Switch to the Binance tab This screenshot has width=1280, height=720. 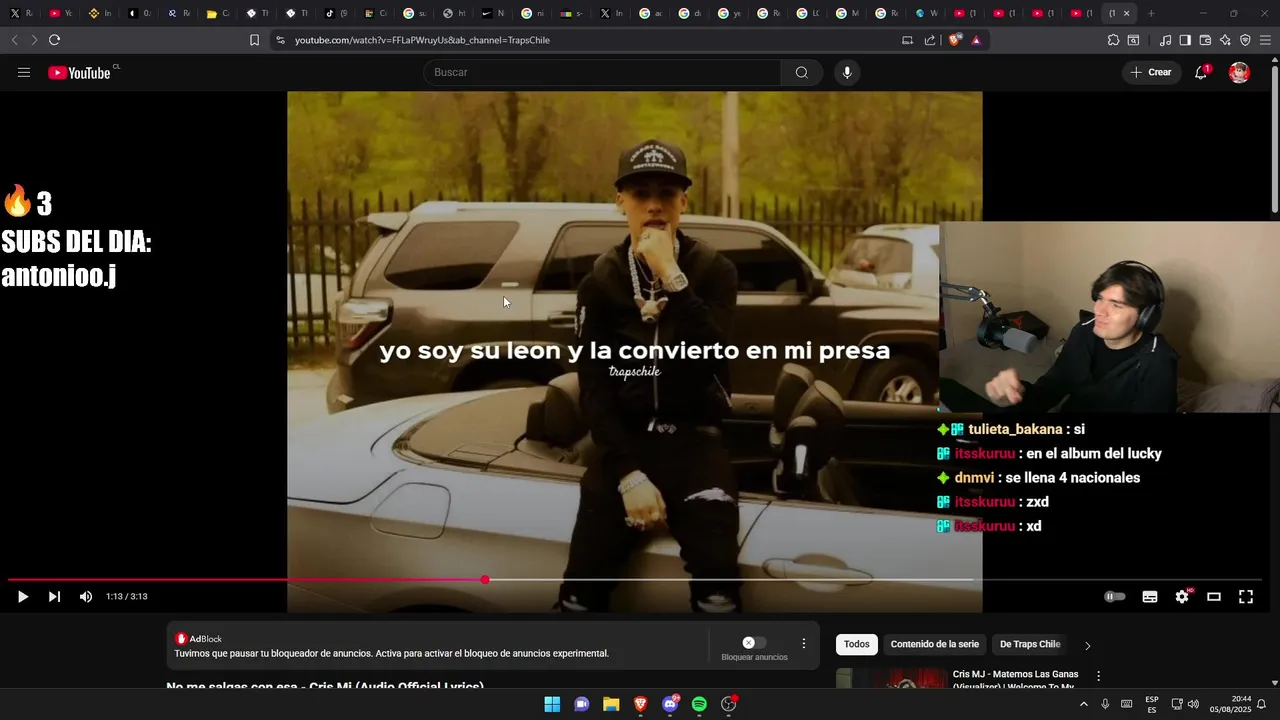(x=100, y=13)
